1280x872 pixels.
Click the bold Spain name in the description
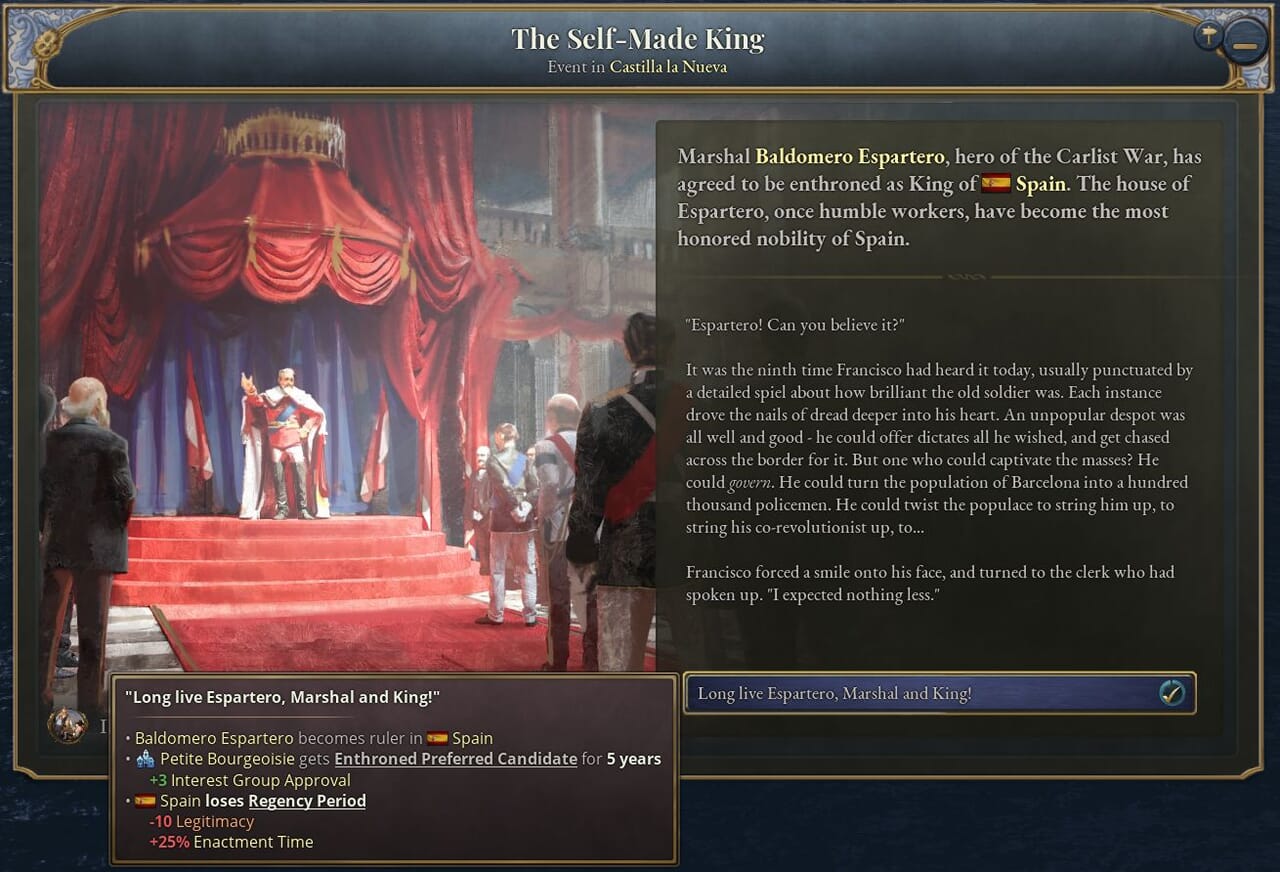[x=1040, y=184]
